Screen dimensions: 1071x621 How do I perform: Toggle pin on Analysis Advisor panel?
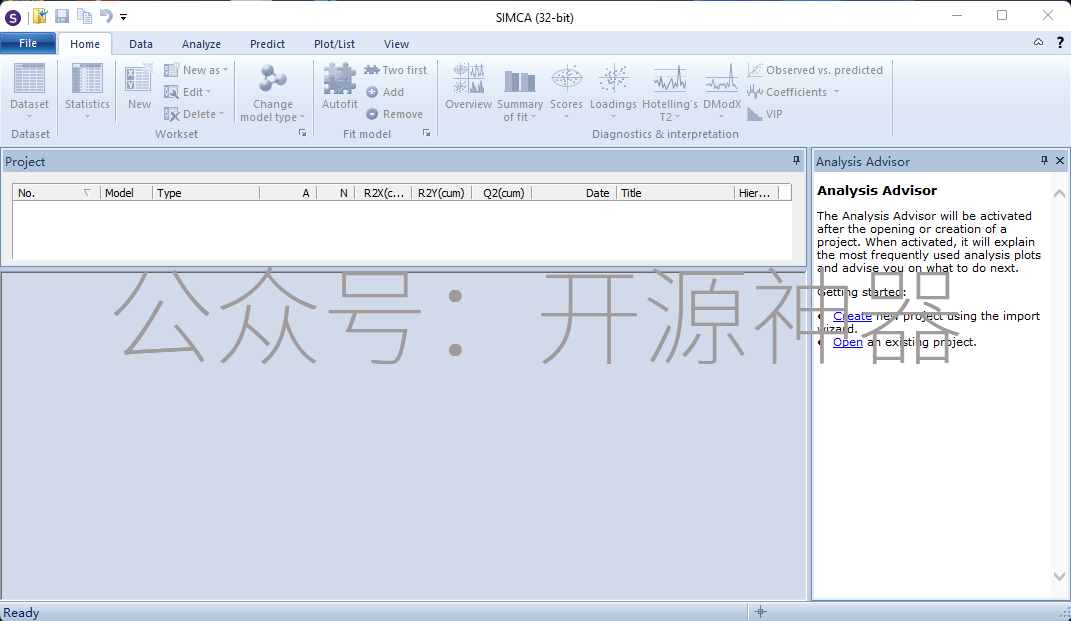click(1044, 161)
